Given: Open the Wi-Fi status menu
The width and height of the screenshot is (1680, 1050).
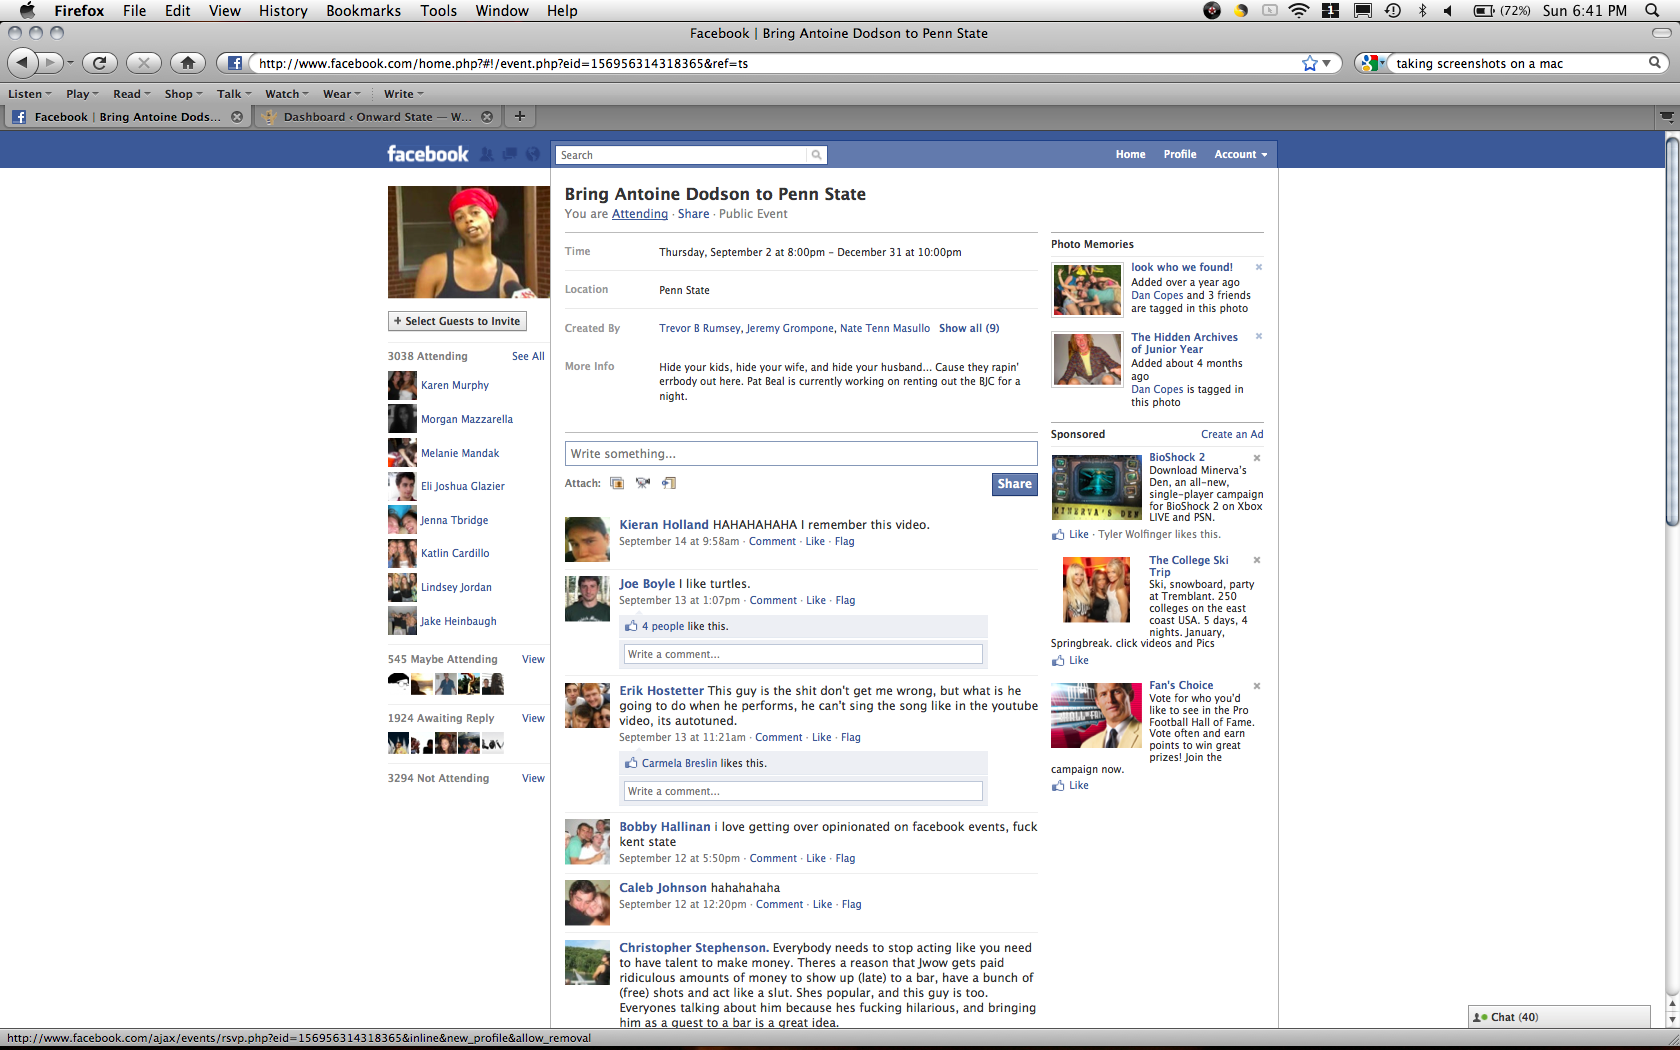Looking at the screenshot, I should pyautogui.click(x=1299, y=11).
